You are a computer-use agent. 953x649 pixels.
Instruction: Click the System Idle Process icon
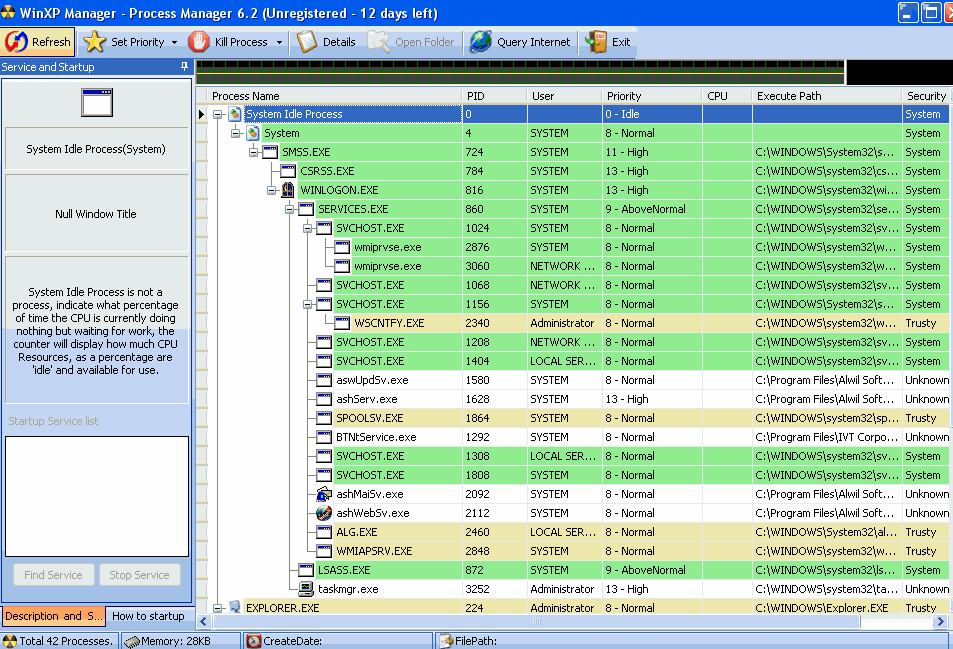(235, 114)
